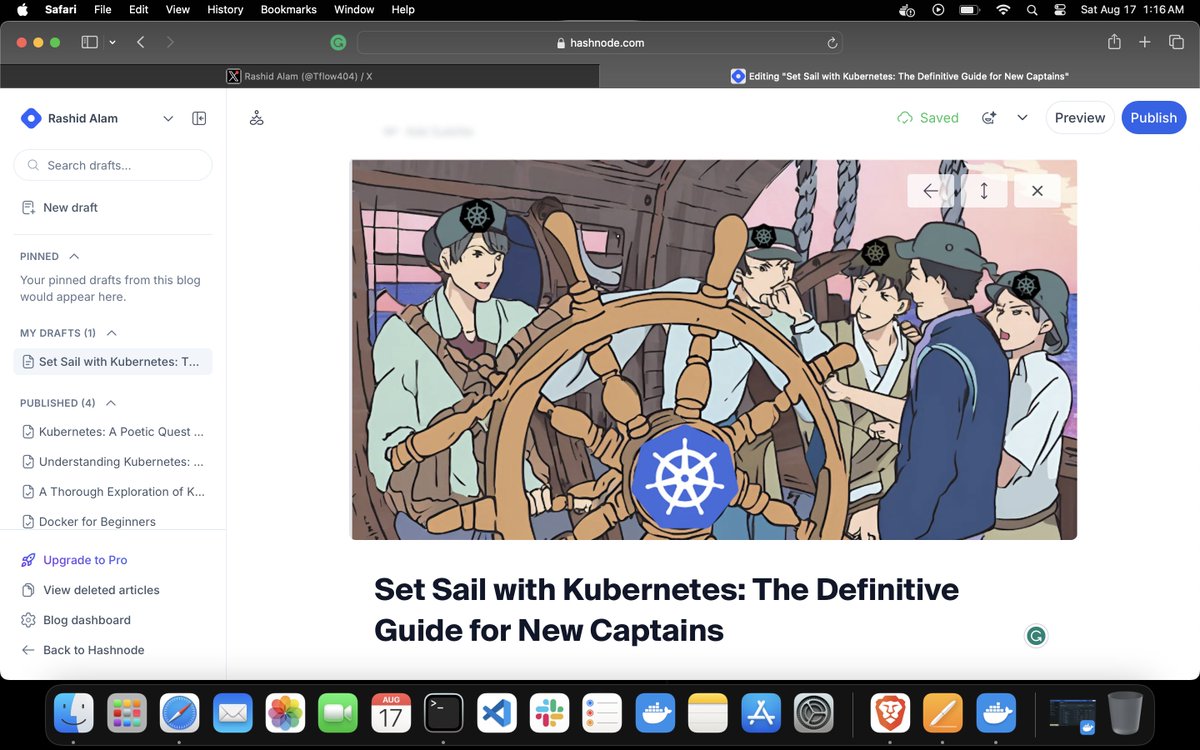Toggle Safari sidebar button
The height and width of the screenshot is (750, 1200).
tap(89, 43)
